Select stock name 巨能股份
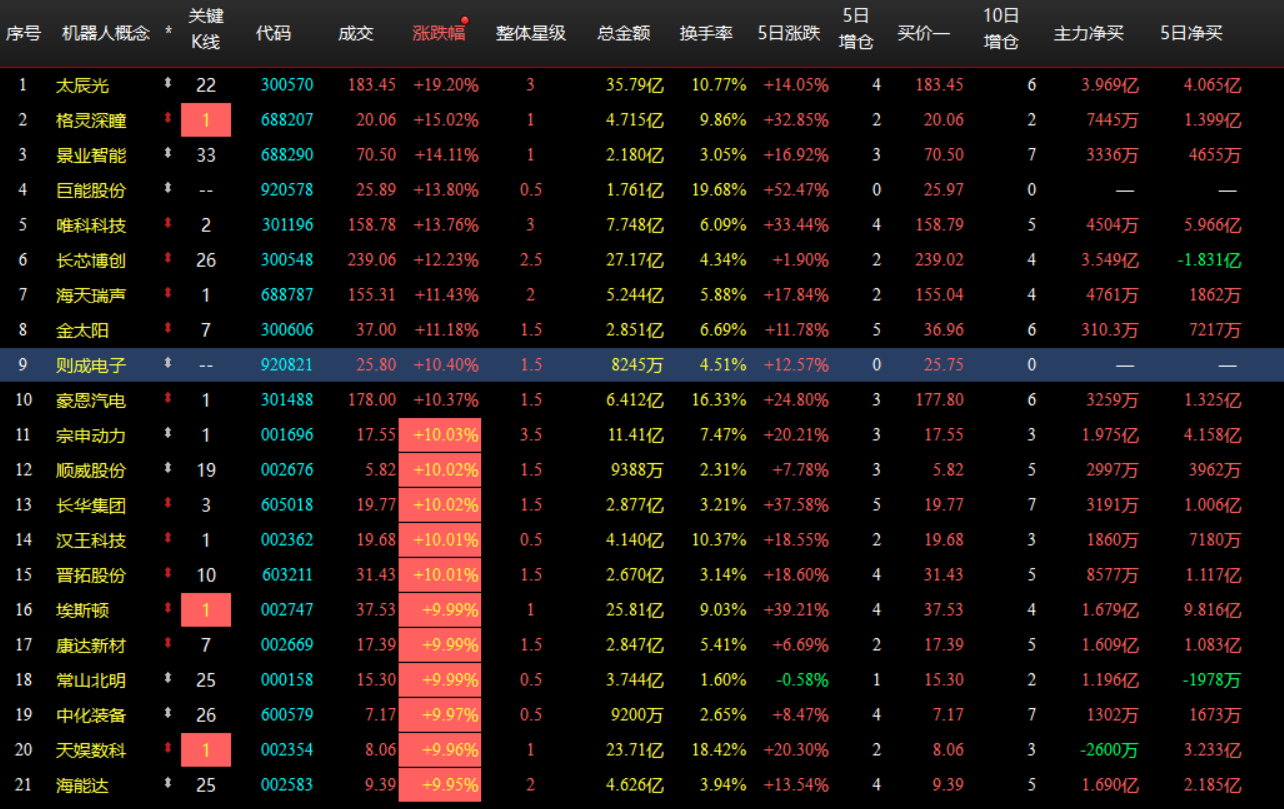This screenshot has height=809, width=1284. click(x=91, y=191)
